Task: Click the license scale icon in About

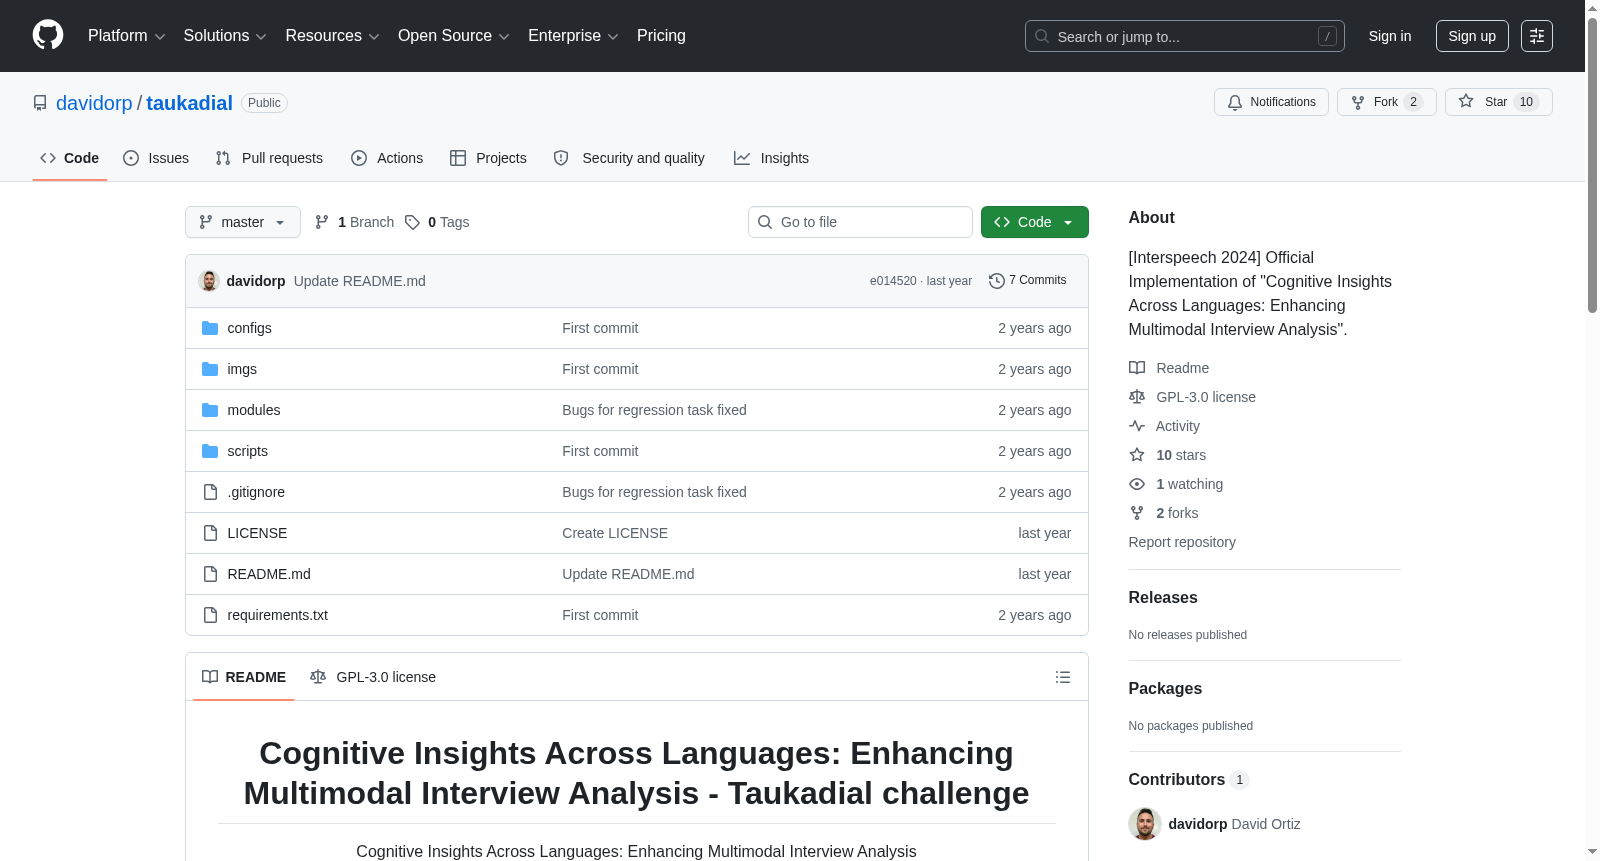Action: (1137, 397)
